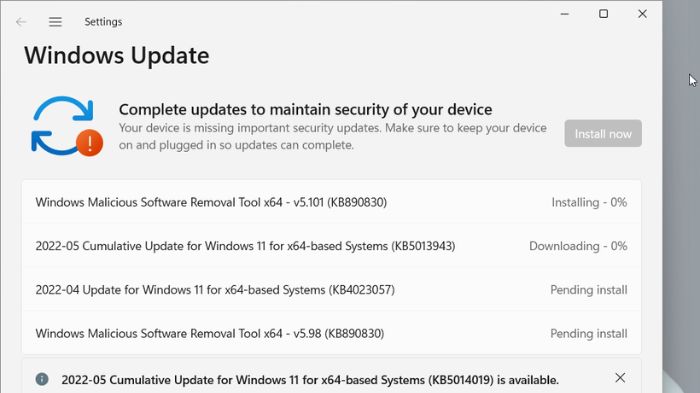Click the Installing - 0% status text

pos(589,202)
